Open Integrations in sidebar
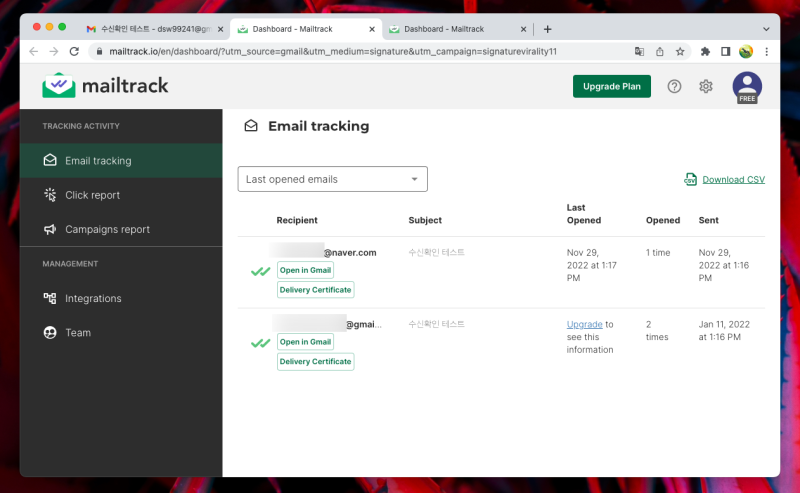The width and height of the screenshot is (800, 493). 121,298
